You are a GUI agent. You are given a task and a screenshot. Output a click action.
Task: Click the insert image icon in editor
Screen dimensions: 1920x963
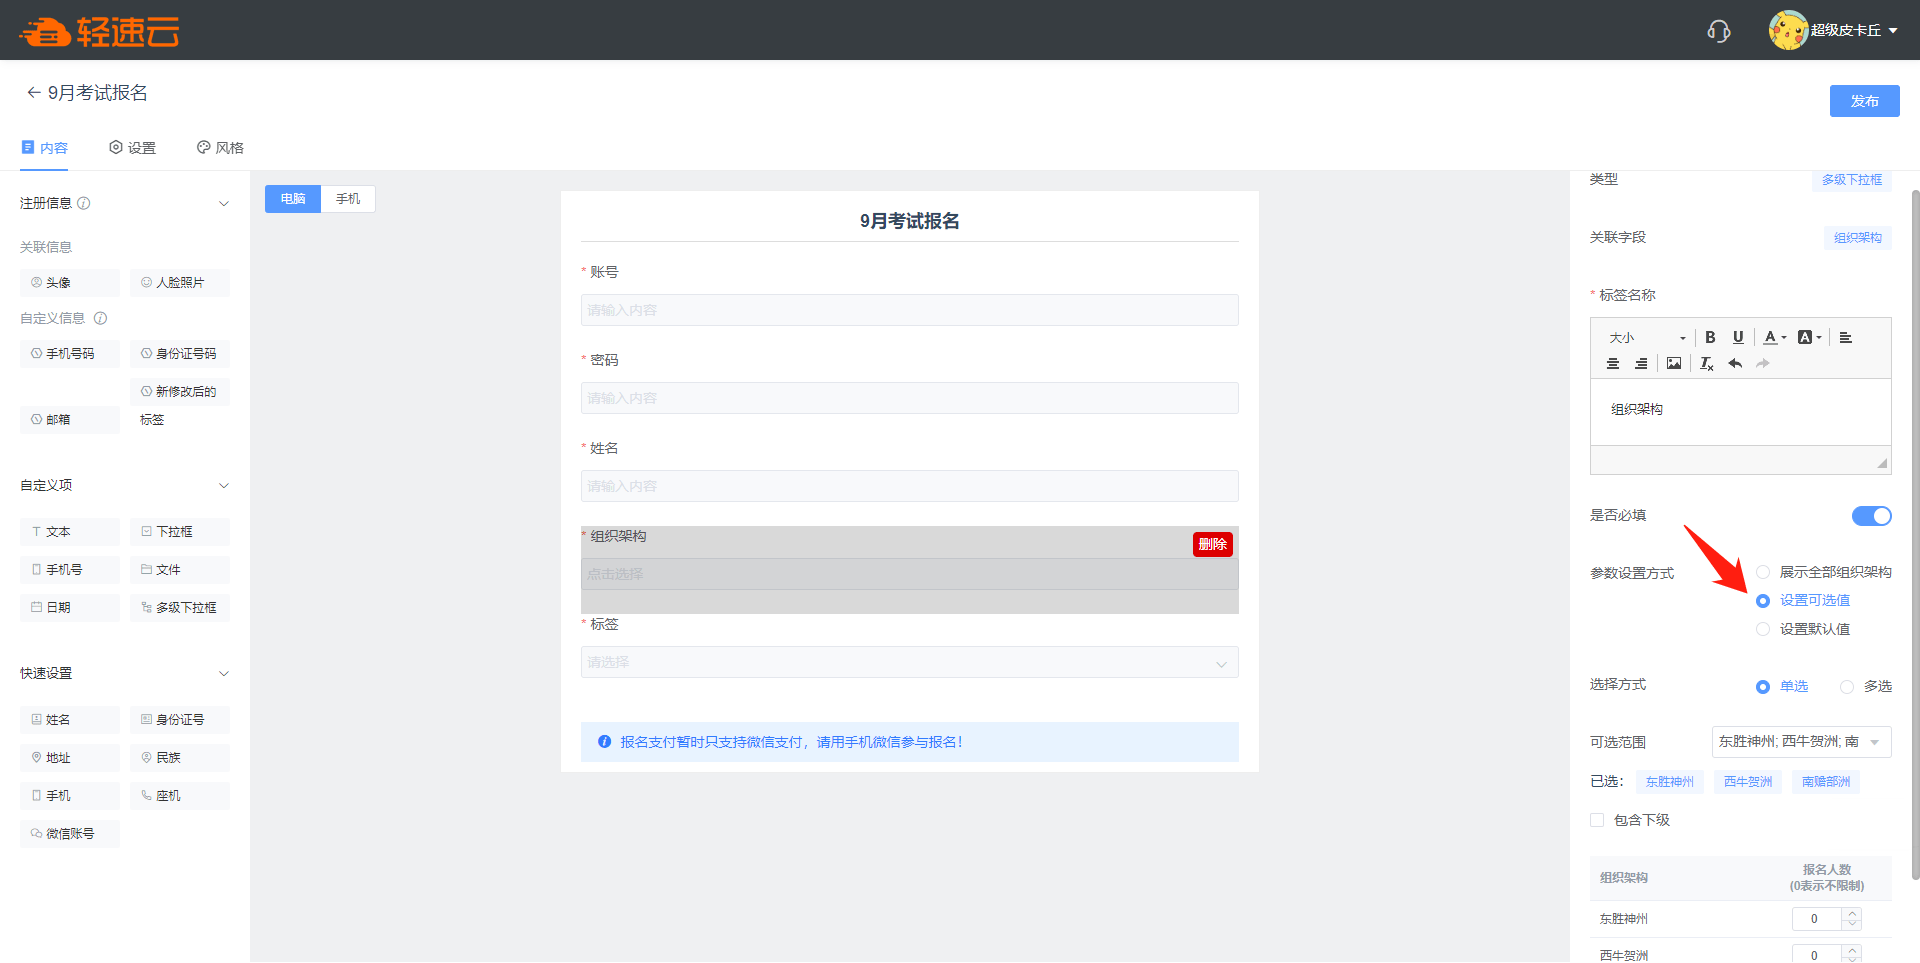click(1674, 363)
